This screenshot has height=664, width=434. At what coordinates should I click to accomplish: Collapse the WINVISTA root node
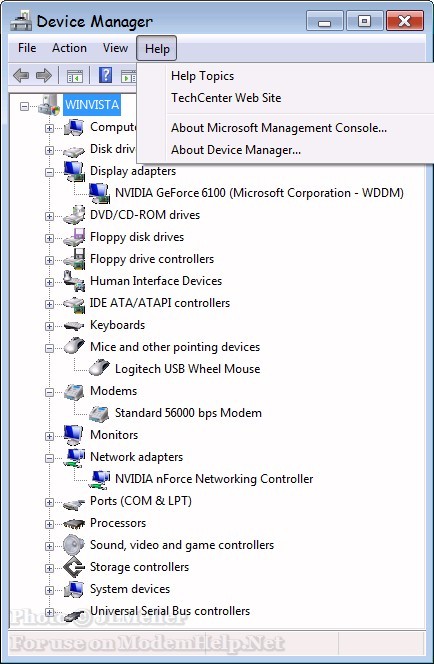25,106
